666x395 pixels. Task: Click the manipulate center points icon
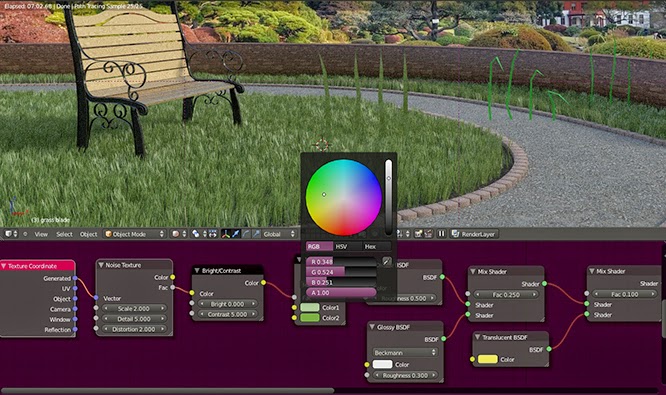(212, 234)
